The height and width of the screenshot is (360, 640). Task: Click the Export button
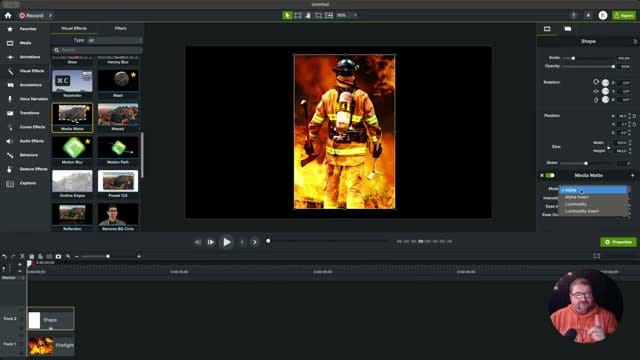click(x=624, y=16)
